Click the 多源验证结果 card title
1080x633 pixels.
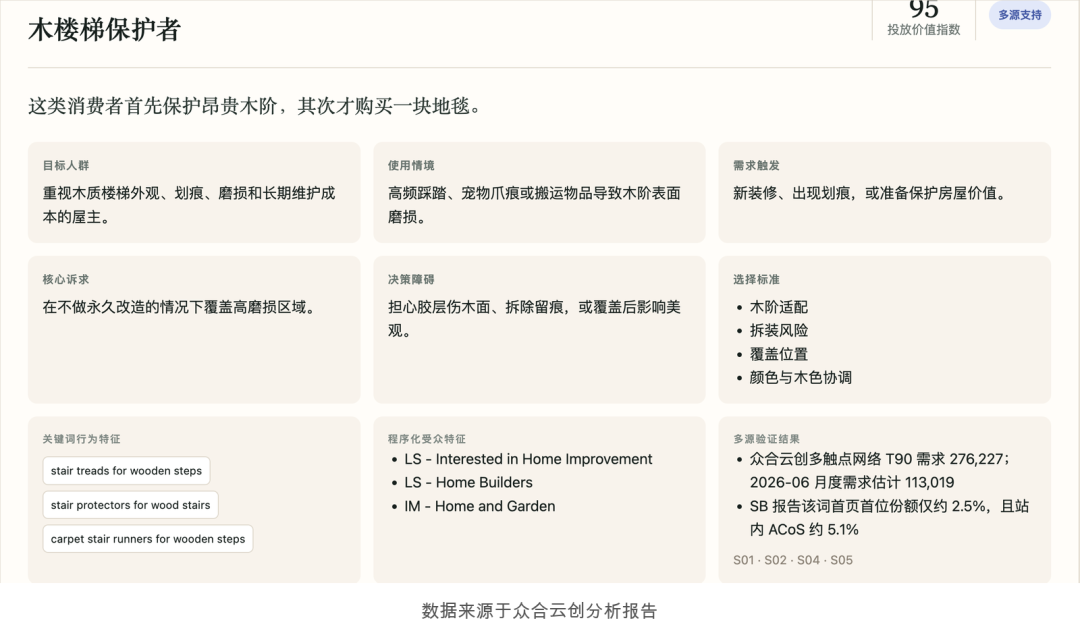pyautogui.click(x=766, y=439)
